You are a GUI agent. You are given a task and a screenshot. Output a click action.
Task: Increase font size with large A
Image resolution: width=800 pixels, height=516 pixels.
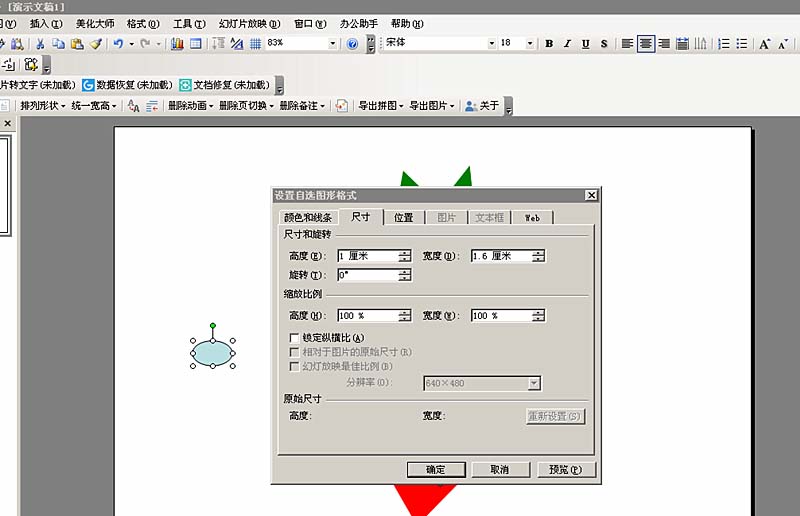(764, 44)
